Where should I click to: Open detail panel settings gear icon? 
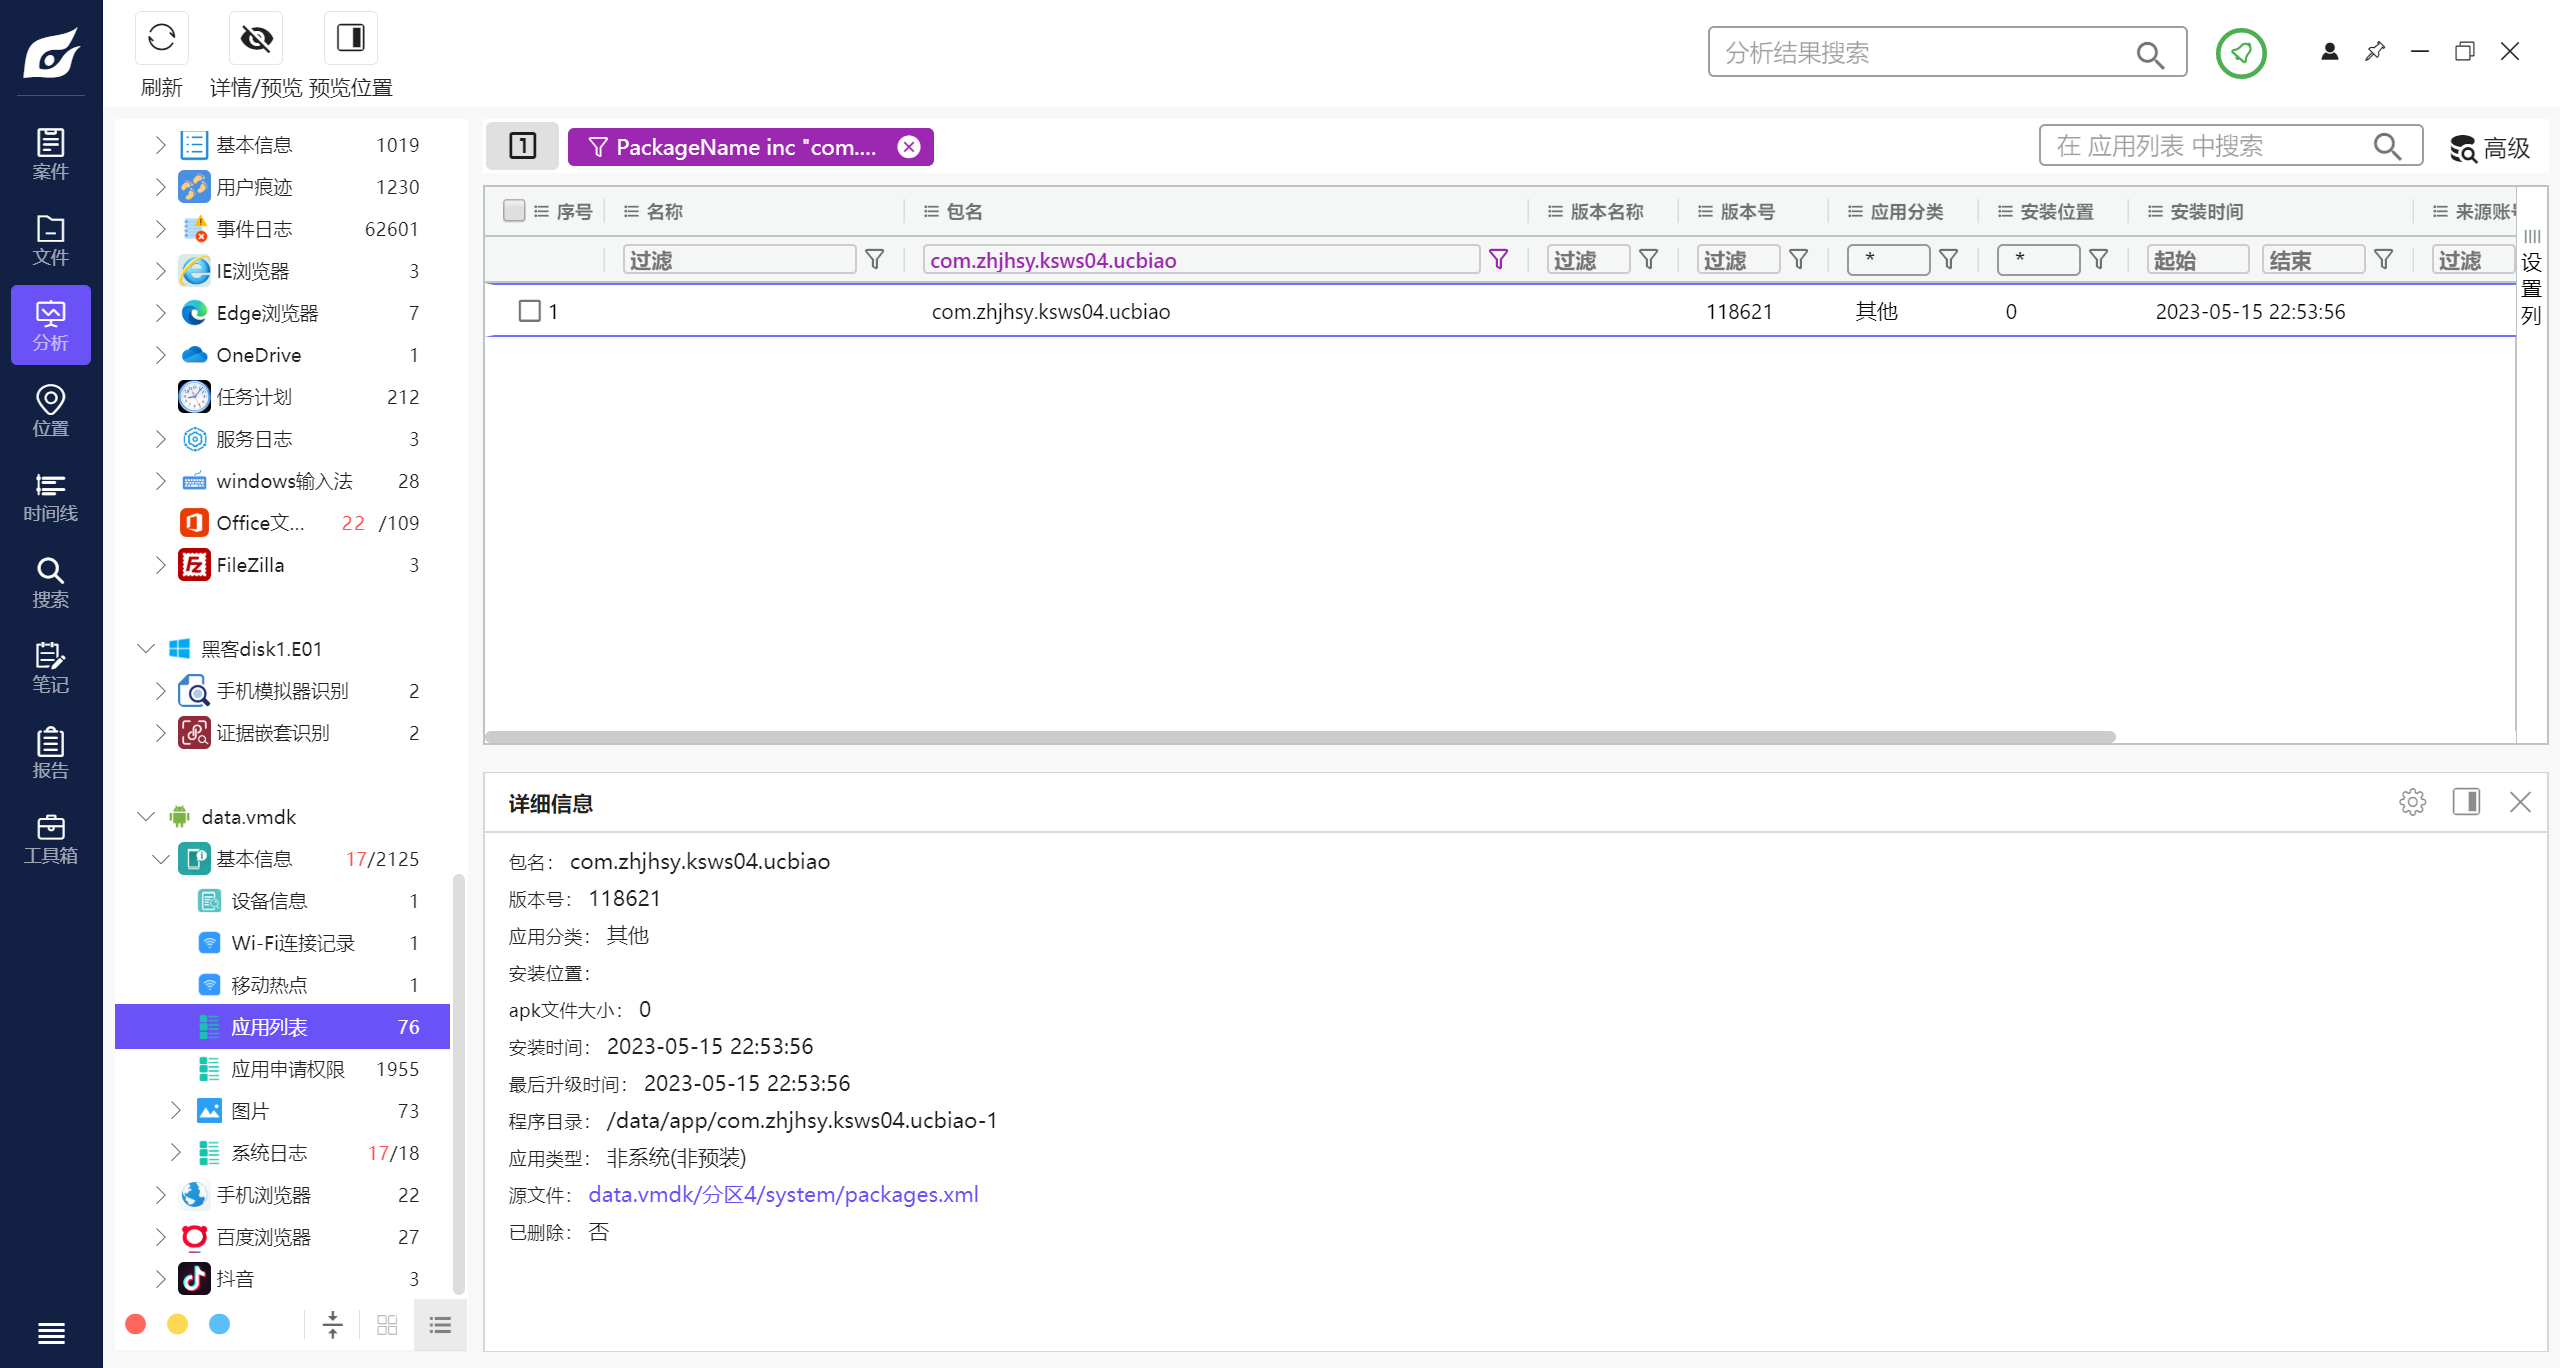pos(2412,802)
